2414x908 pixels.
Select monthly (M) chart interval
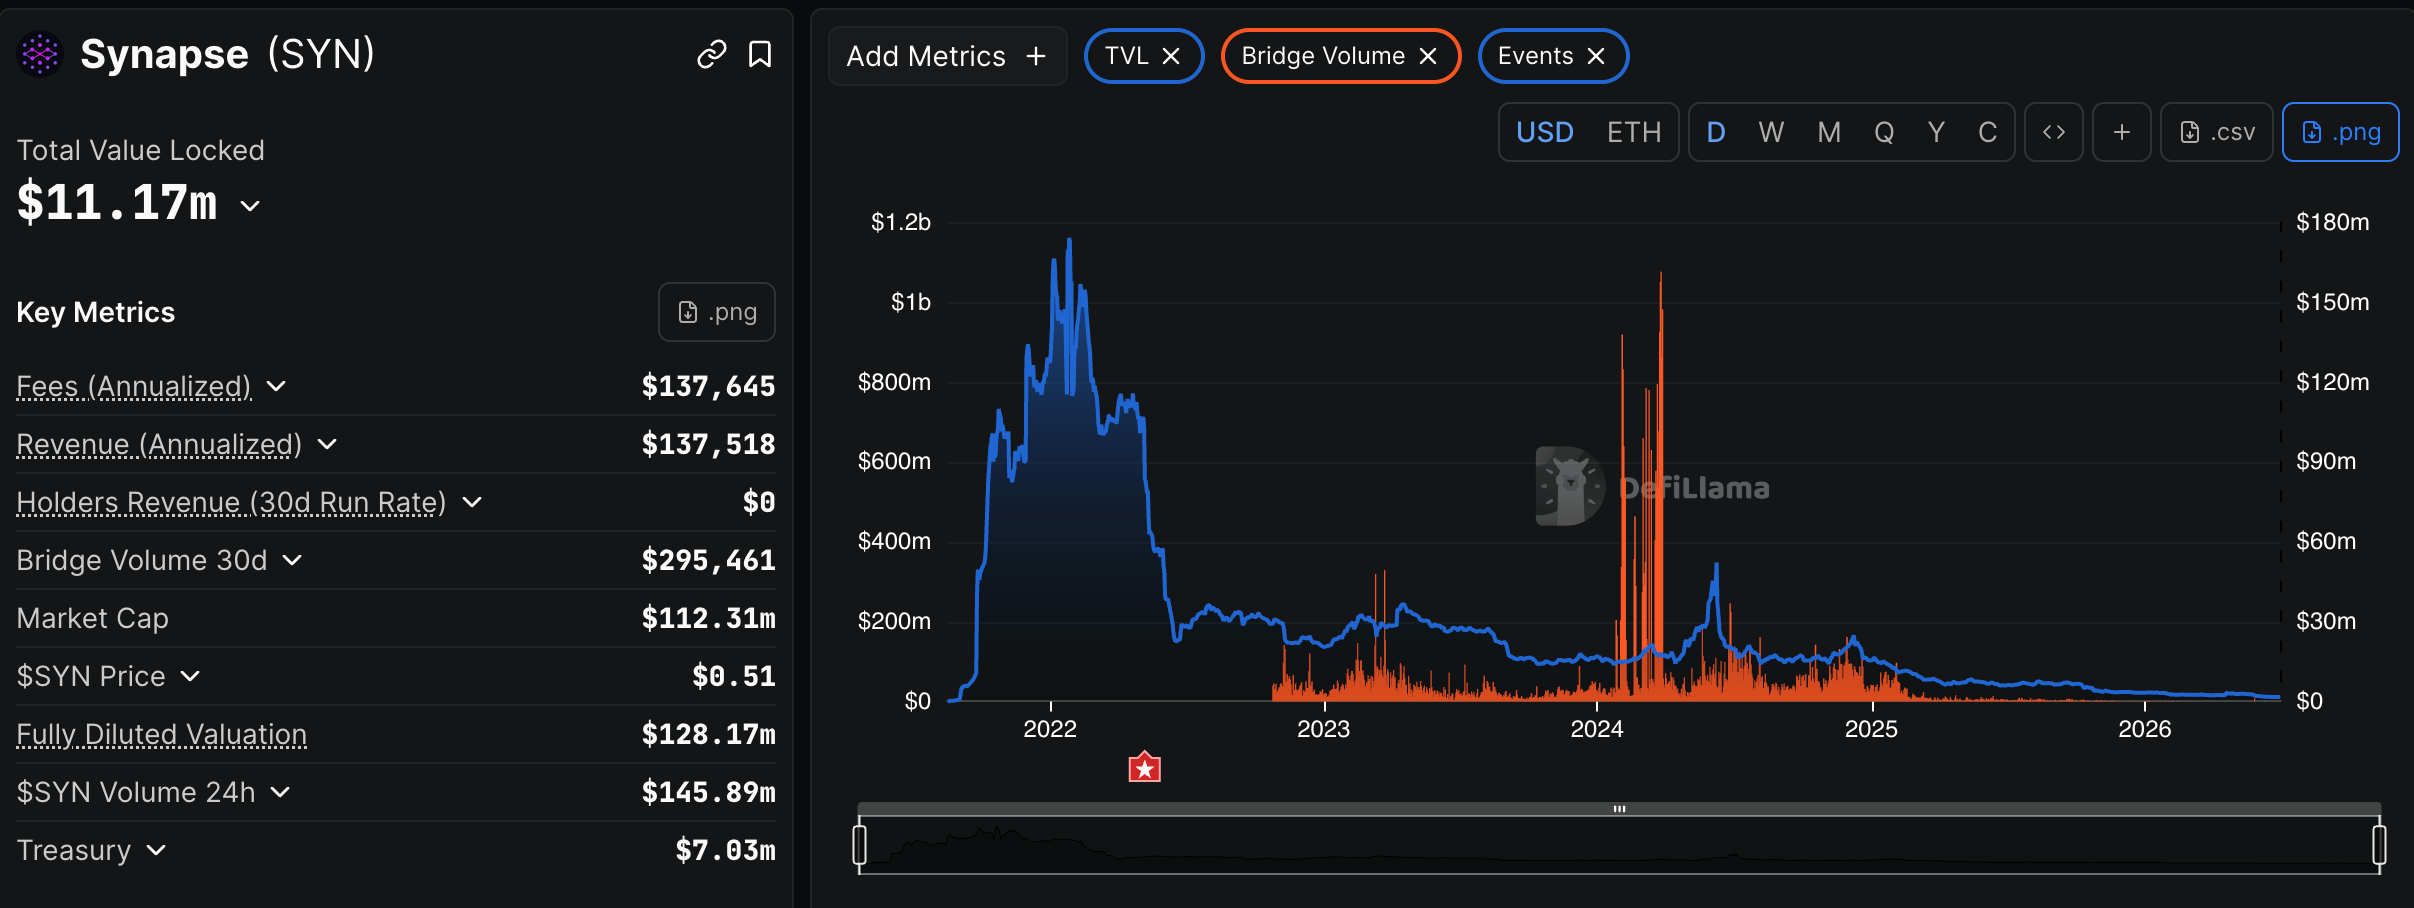click(x=1829, y=132)
